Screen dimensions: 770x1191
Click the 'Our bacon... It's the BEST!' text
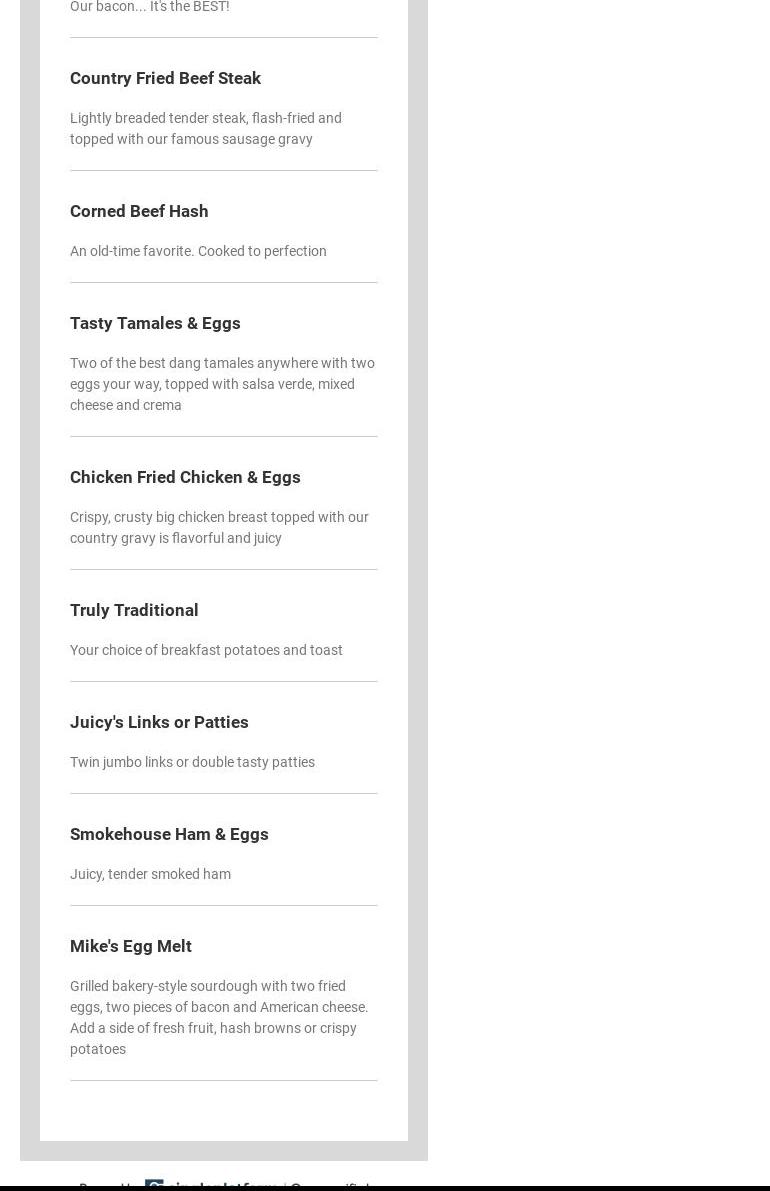(149, 7)
